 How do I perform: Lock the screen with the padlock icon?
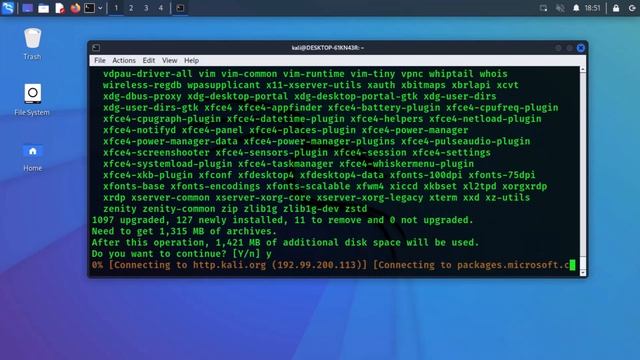616,8
